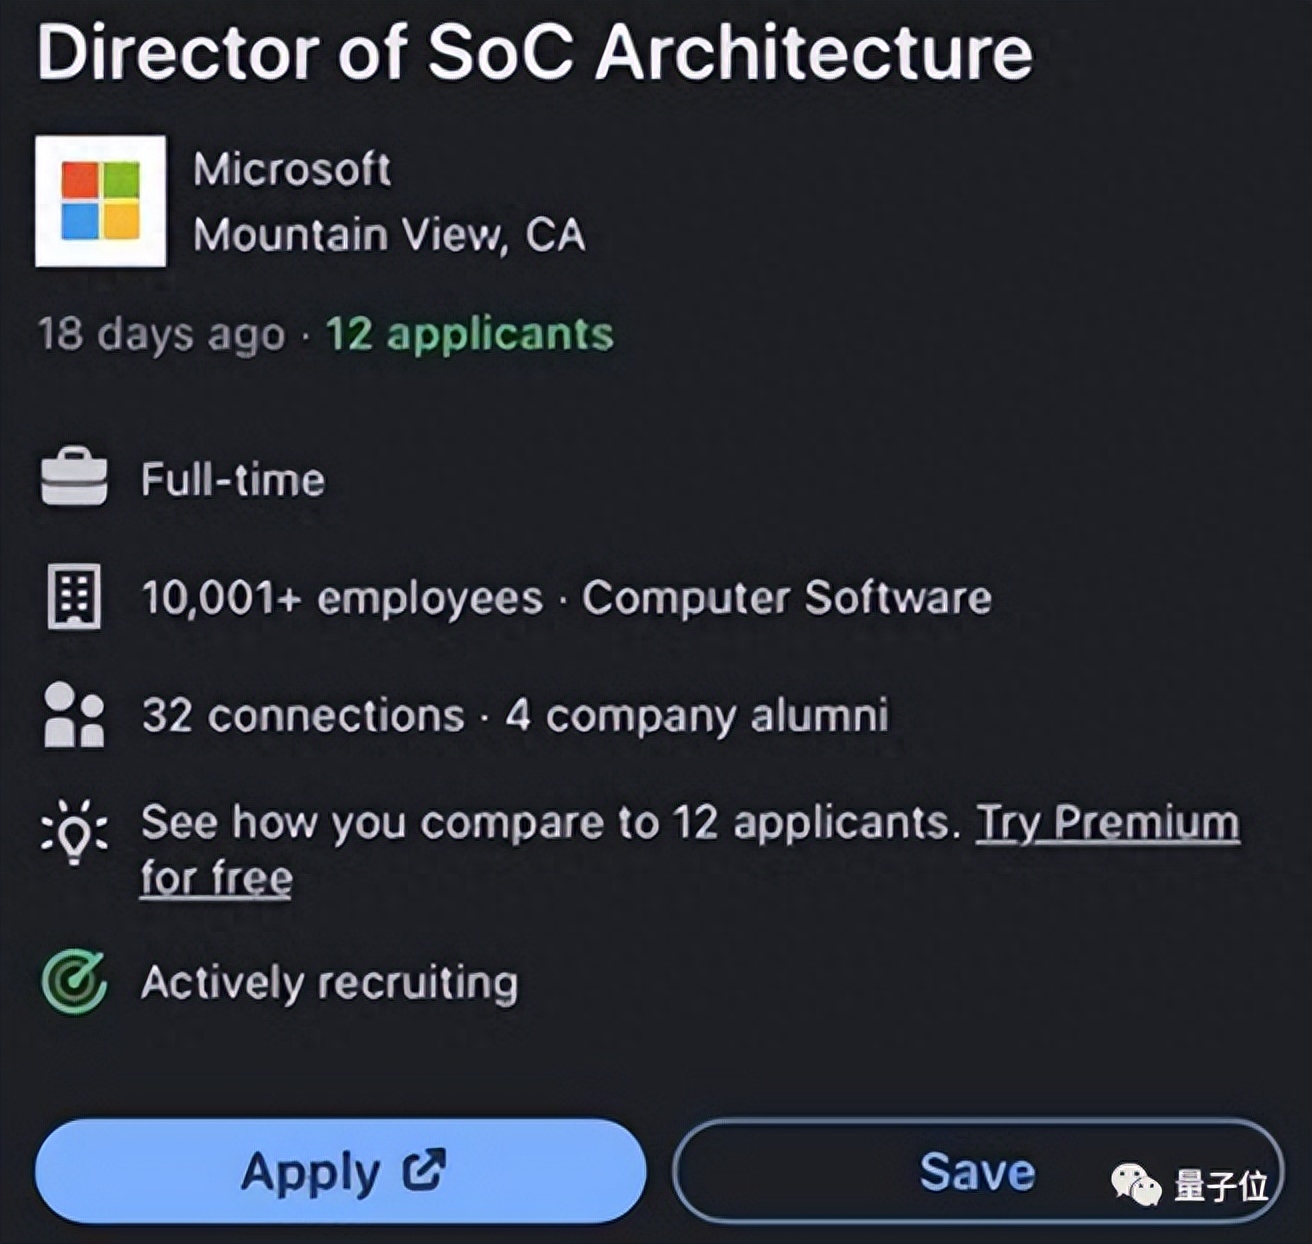
Task: Open the Try Premium for free link
Action: [x=1107, y=824]
